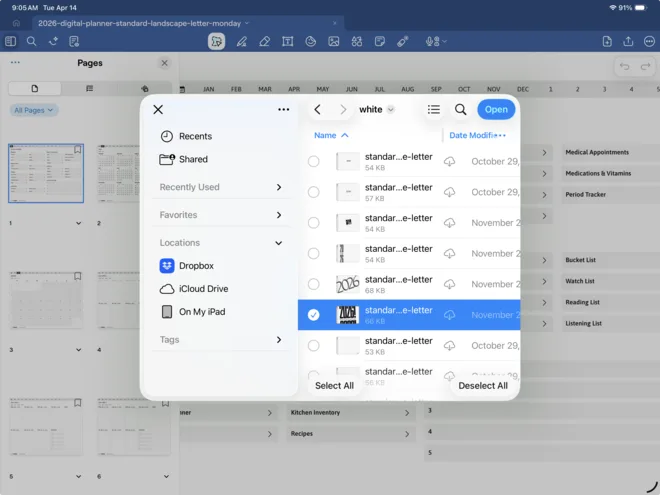
Task: Open the 2026 planner document tab
Action: point(140,23)
